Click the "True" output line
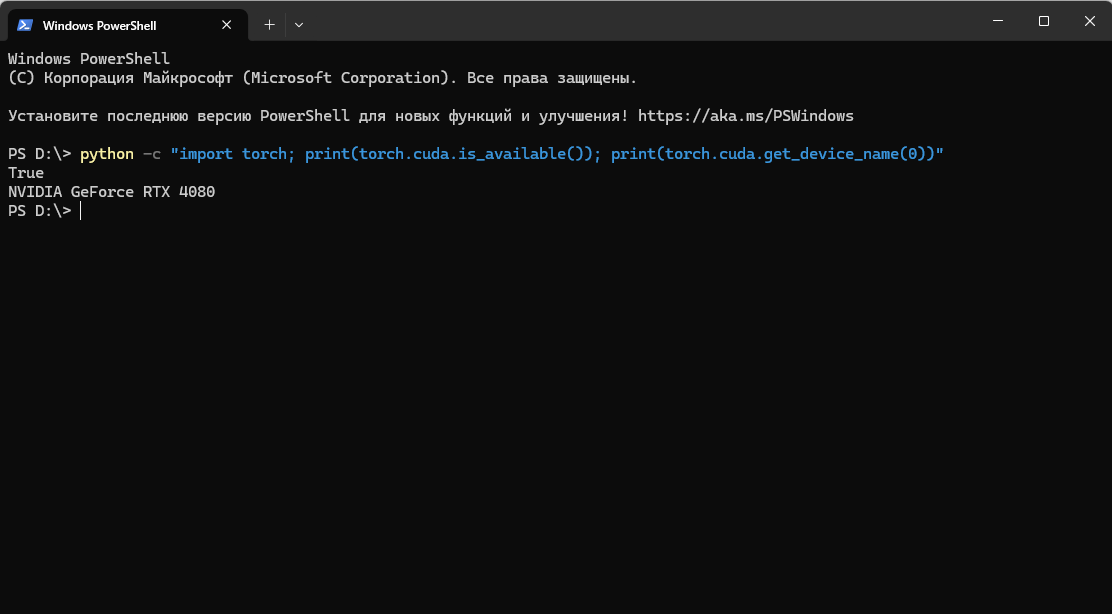Screen dimensions: 1112x614 [26, 173]
